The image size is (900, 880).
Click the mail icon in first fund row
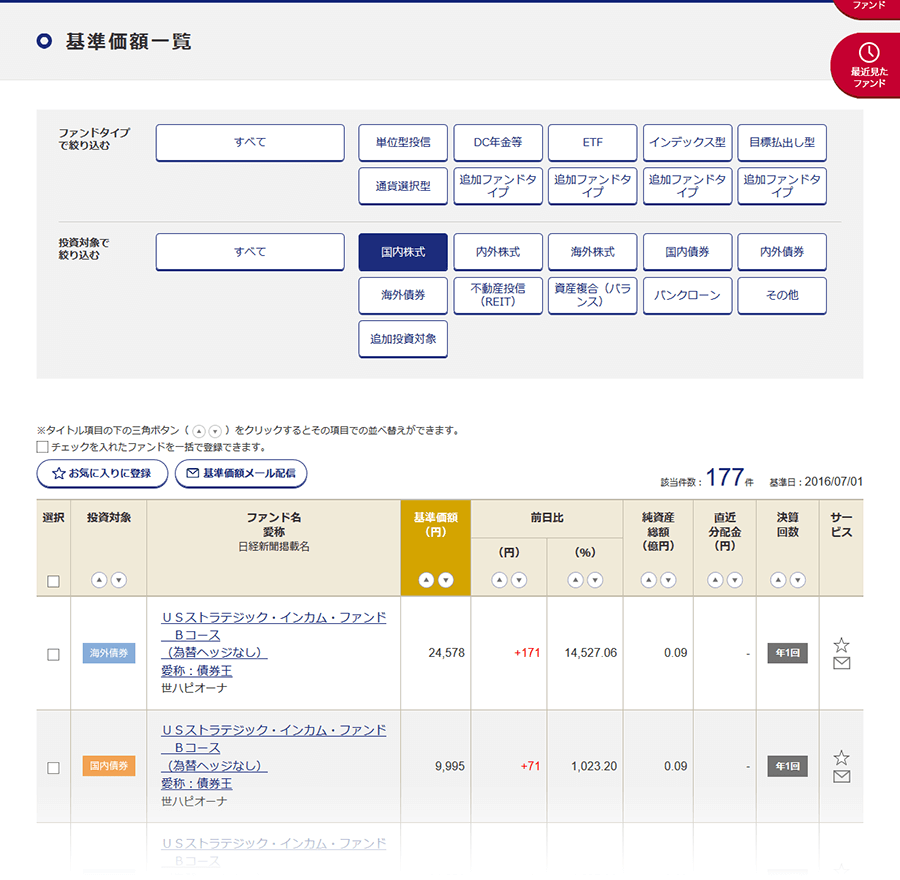(841, 663)
